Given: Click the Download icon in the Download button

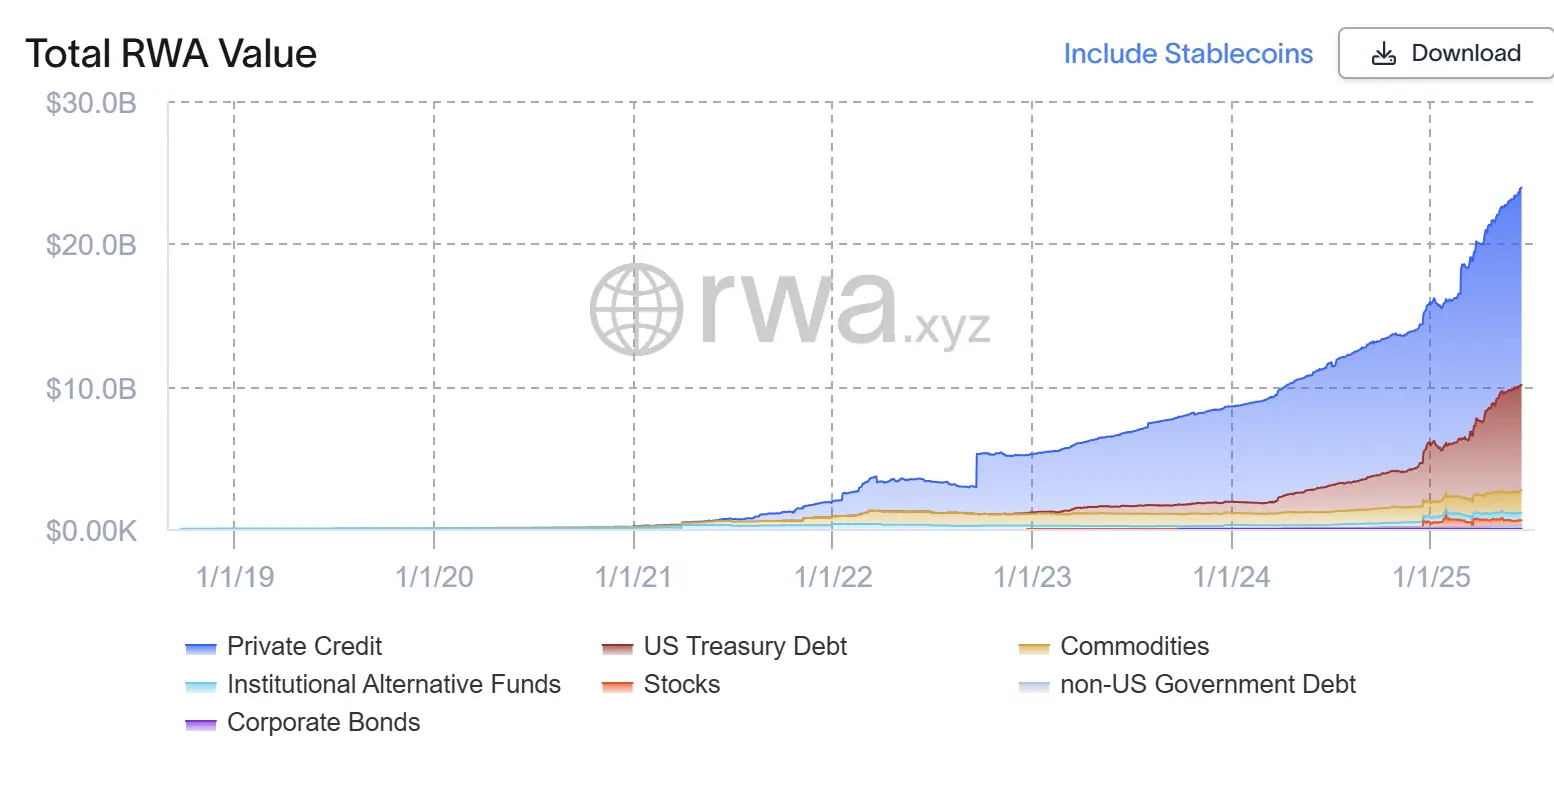Looking at the screenshot, I should tap(1385, 53).
